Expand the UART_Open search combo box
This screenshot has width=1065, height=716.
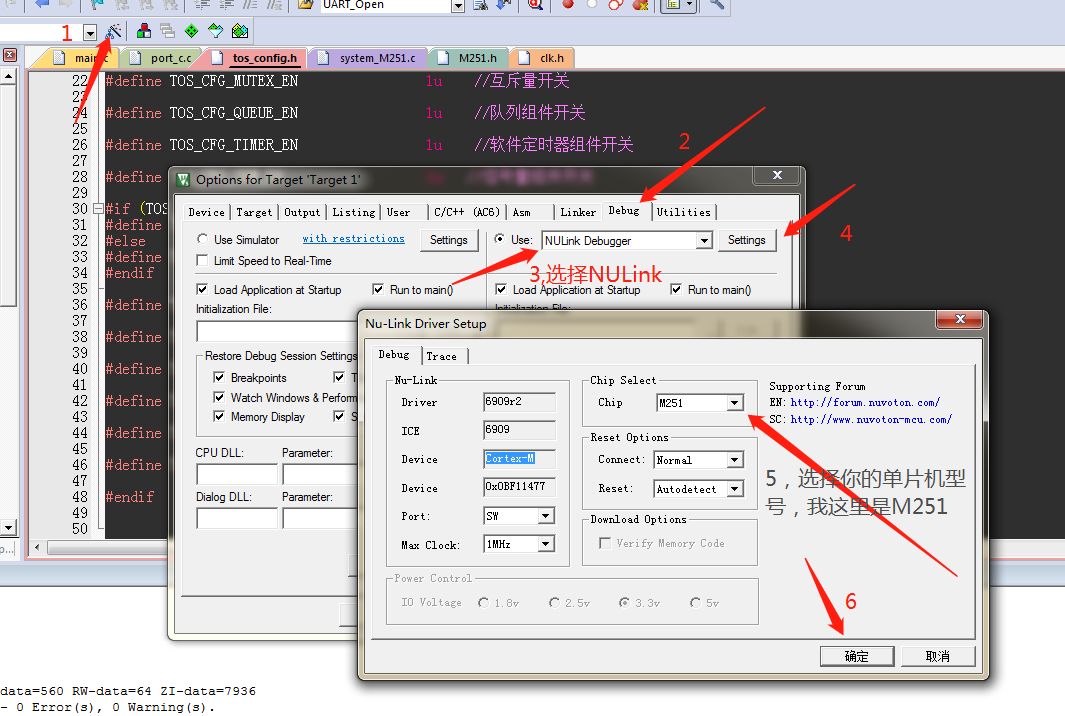pyautogui.click(x=458, y=5)
